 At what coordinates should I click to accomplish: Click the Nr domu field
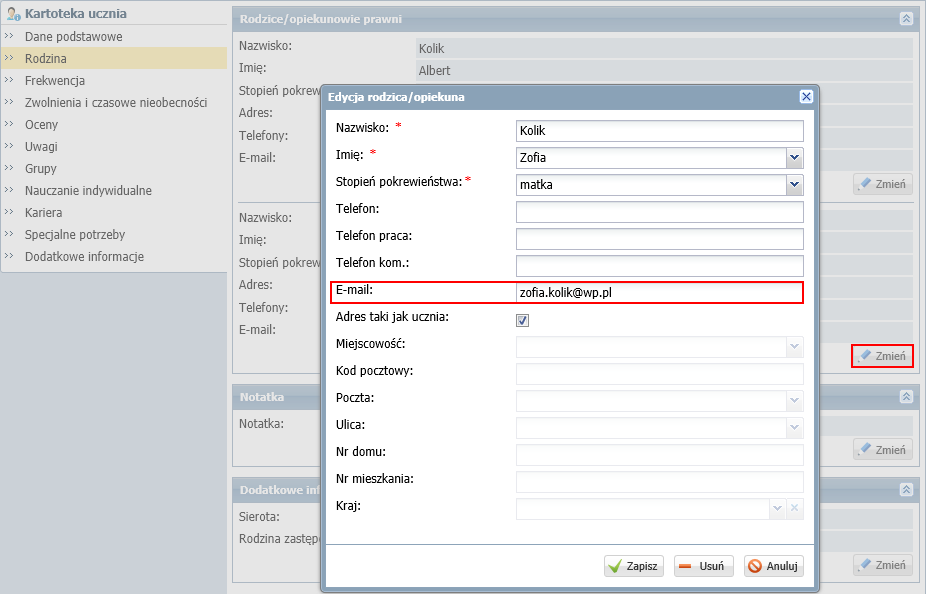pyautogui.click(x=660, y=455)
